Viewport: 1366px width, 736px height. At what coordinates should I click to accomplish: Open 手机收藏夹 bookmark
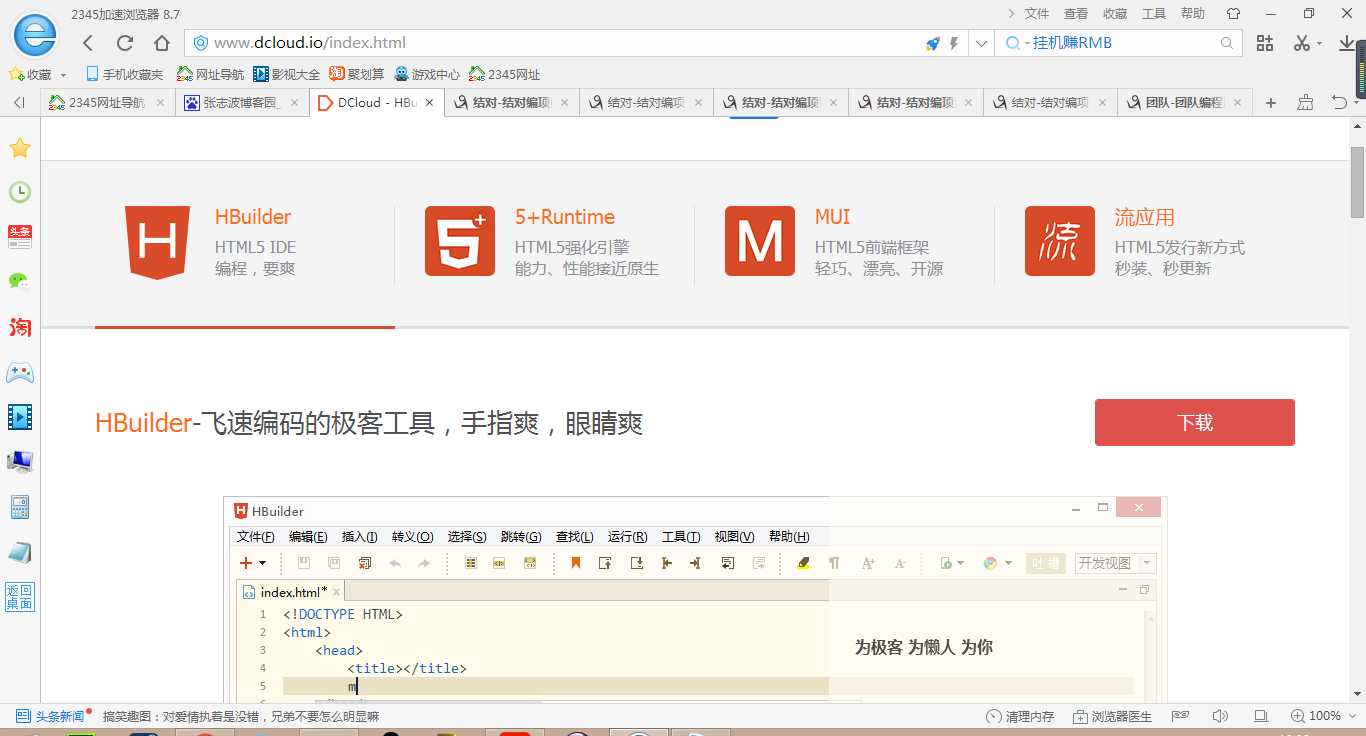(124, 75)
